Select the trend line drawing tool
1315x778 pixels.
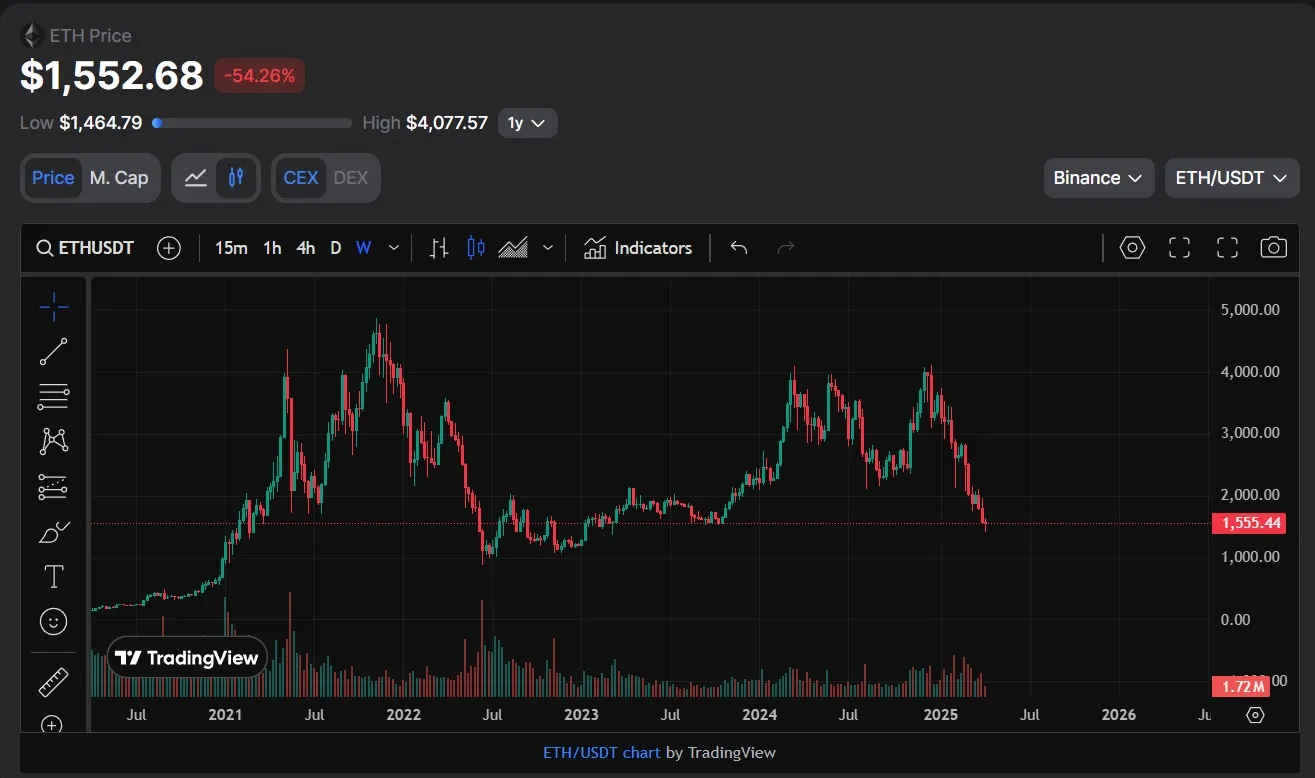click(x=53, y=352)
